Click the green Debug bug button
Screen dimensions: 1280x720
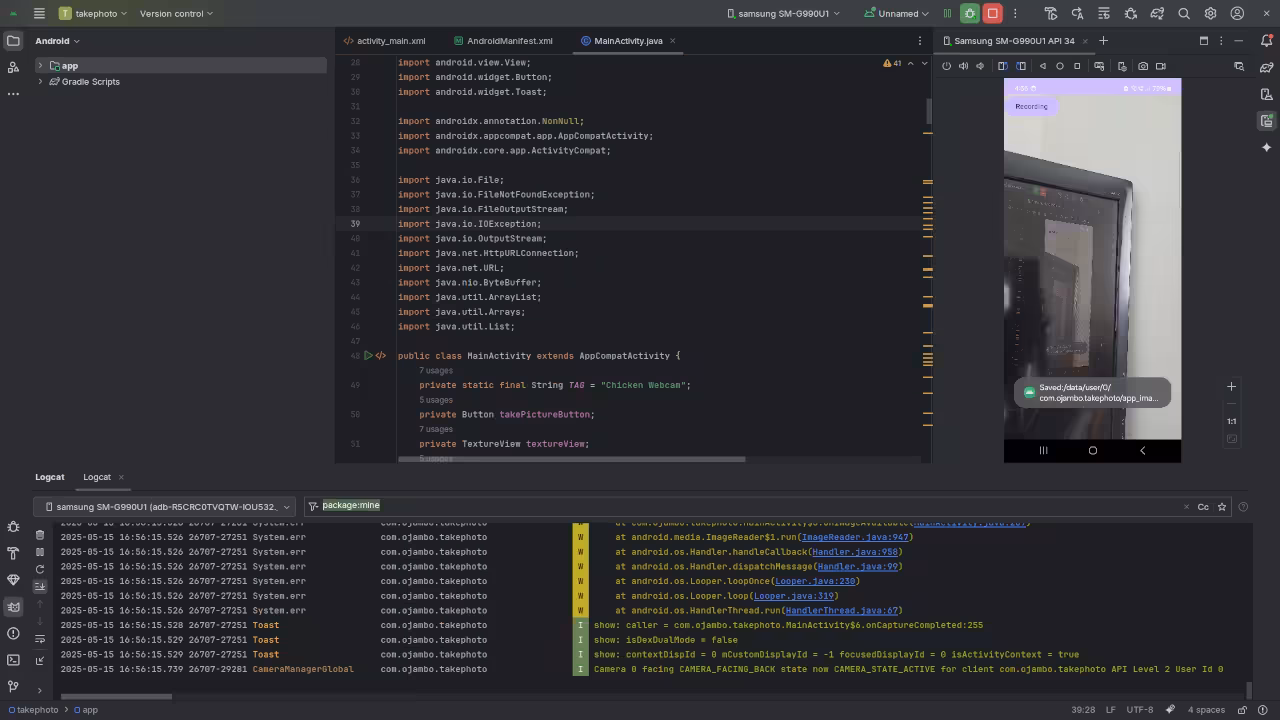tap(969, 14)
